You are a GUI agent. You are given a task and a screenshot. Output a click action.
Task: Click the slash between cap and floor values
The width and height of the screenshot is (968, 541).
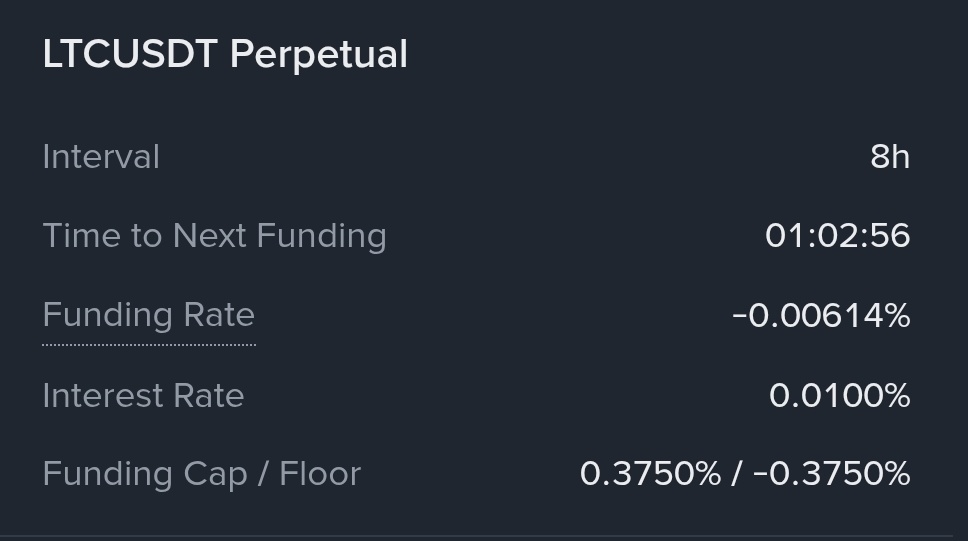pyautogui.click(x=736, y=474)
